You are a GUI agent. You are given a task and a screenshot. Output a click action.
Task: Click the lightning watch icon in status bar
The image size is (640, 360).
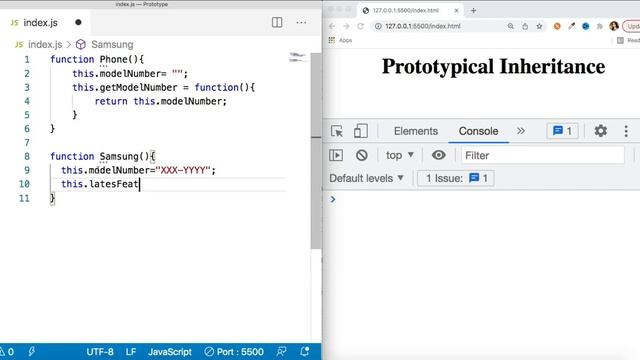[x=31, y=352]
